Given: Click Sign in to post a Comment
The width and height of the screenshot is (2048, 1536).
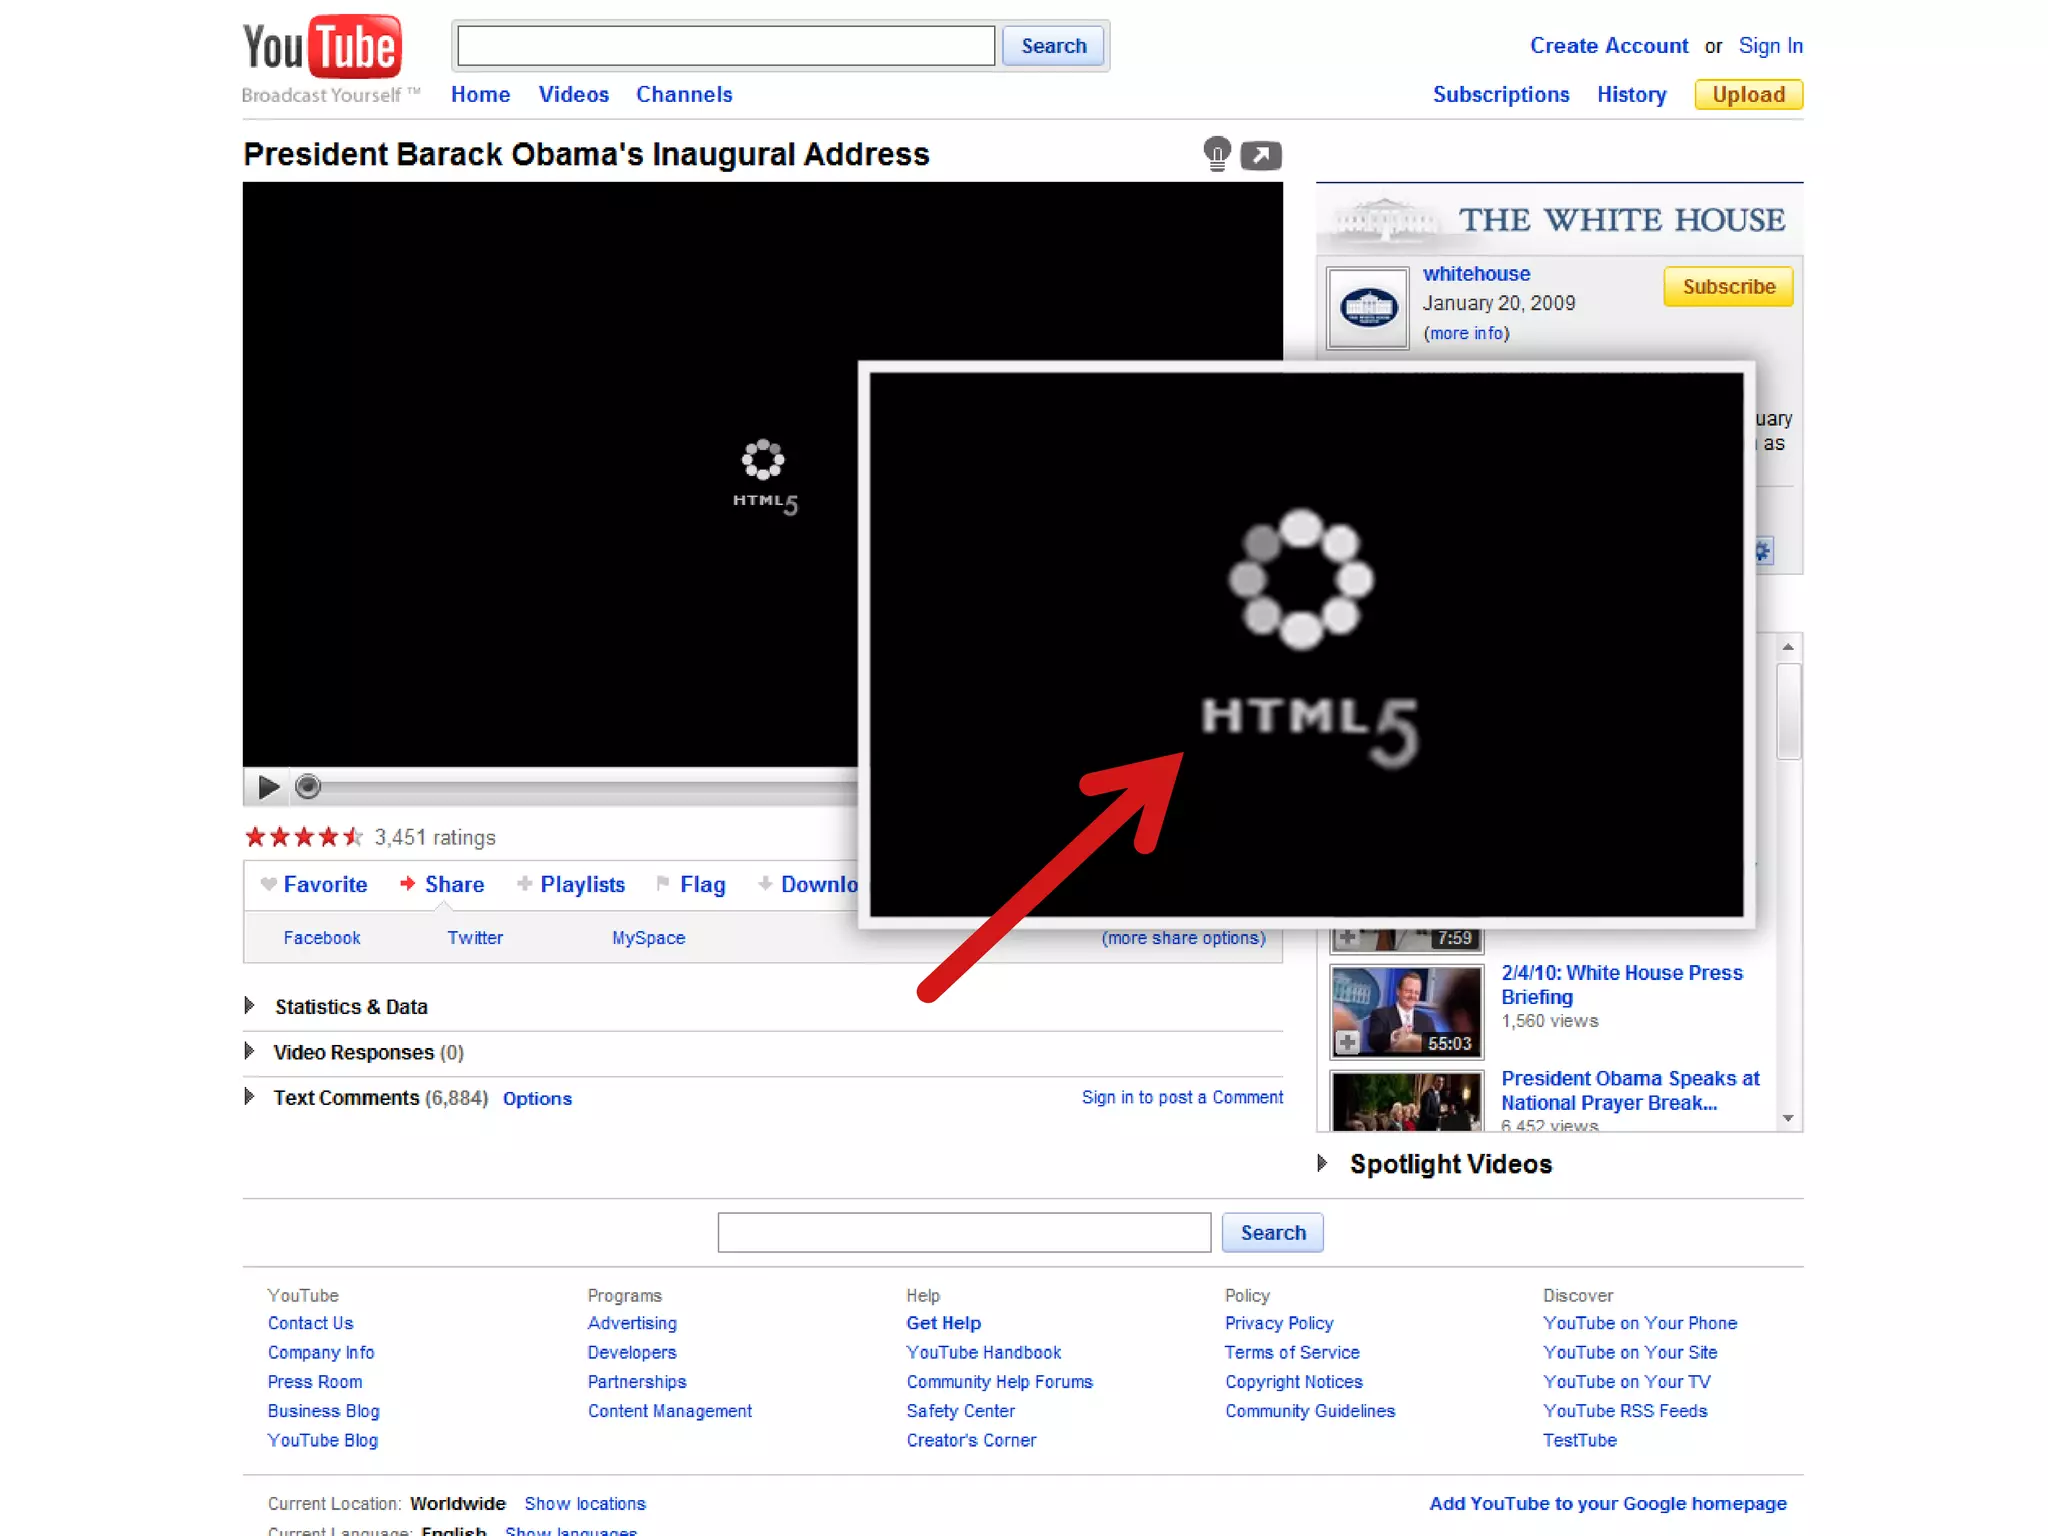Looking at the screenshot, I should pos(1182,1097).
